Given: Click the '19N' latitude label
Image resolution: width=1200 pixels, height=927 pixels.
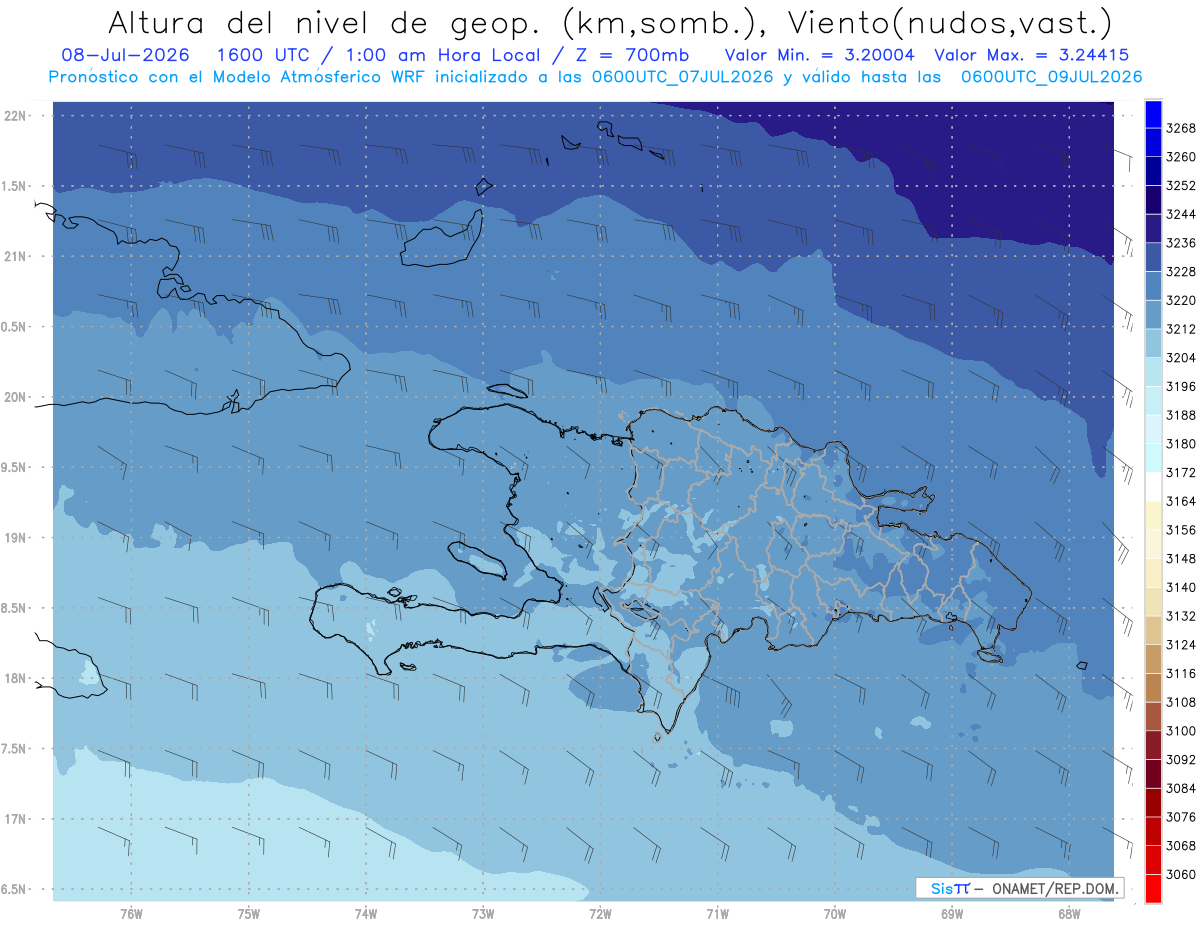Looking at the screenshot, I should (x=17, y=538).
